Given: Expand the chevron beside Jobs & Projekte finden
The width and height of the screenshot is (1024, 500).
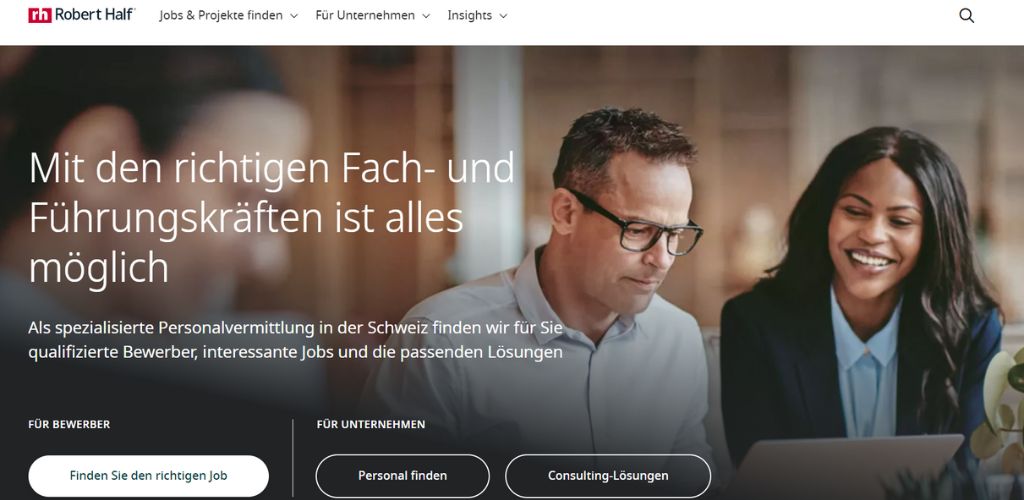Looking at the screenshot, I should tap(294, 16).
